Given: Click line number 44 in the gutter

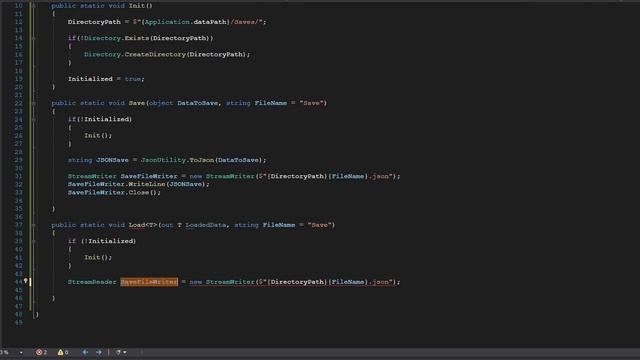Looking at the screenshot, I should 18,282.
